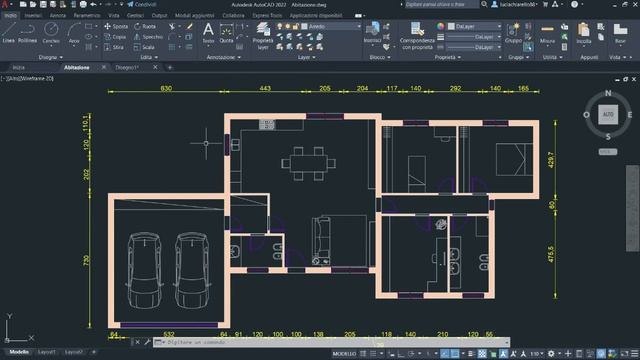Toggle snap mode in status bar
The image size is (640, 360).
click(373, 354)
